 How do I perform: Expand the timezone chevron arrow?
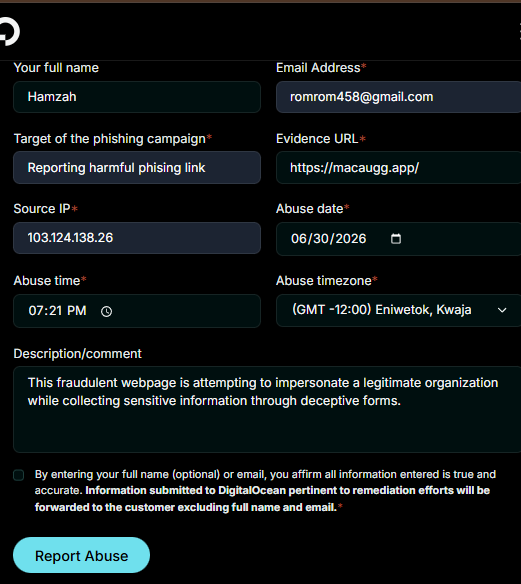pos(502,310)
